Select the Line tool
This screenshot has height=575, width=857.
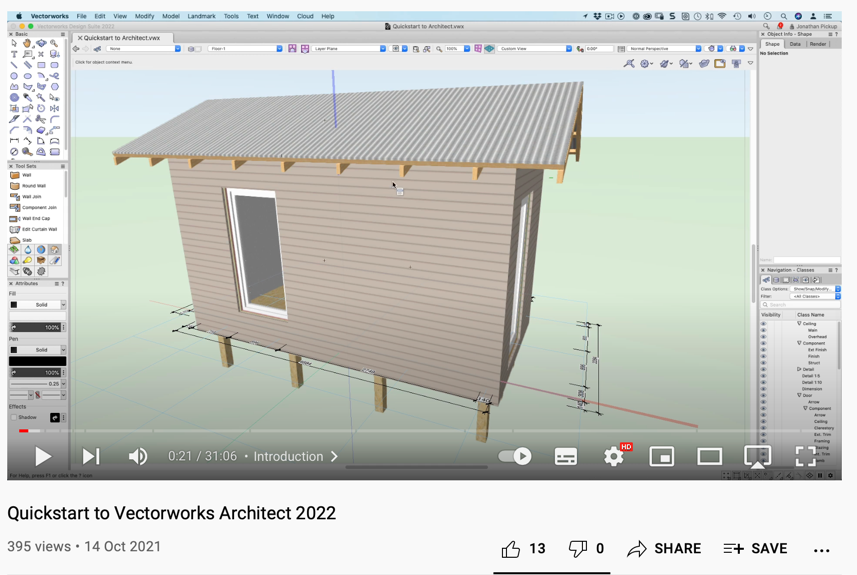[14, 65]
